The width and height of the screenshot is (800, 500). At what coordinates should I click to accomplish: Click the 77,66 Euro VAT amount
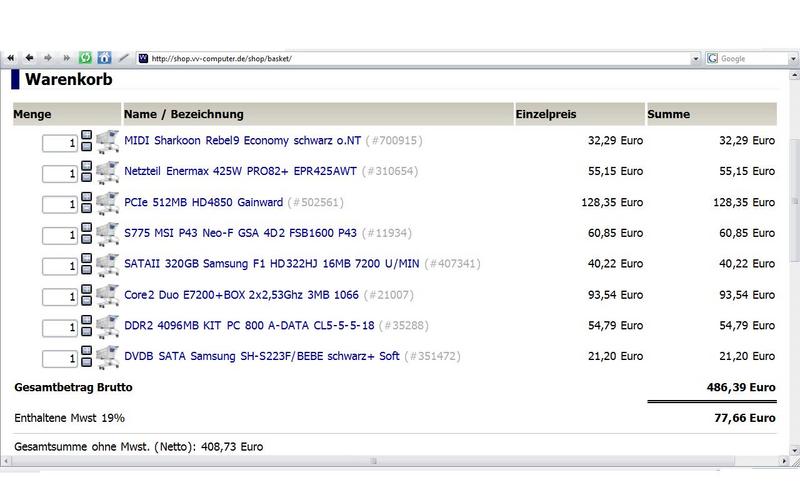(745, 418)
